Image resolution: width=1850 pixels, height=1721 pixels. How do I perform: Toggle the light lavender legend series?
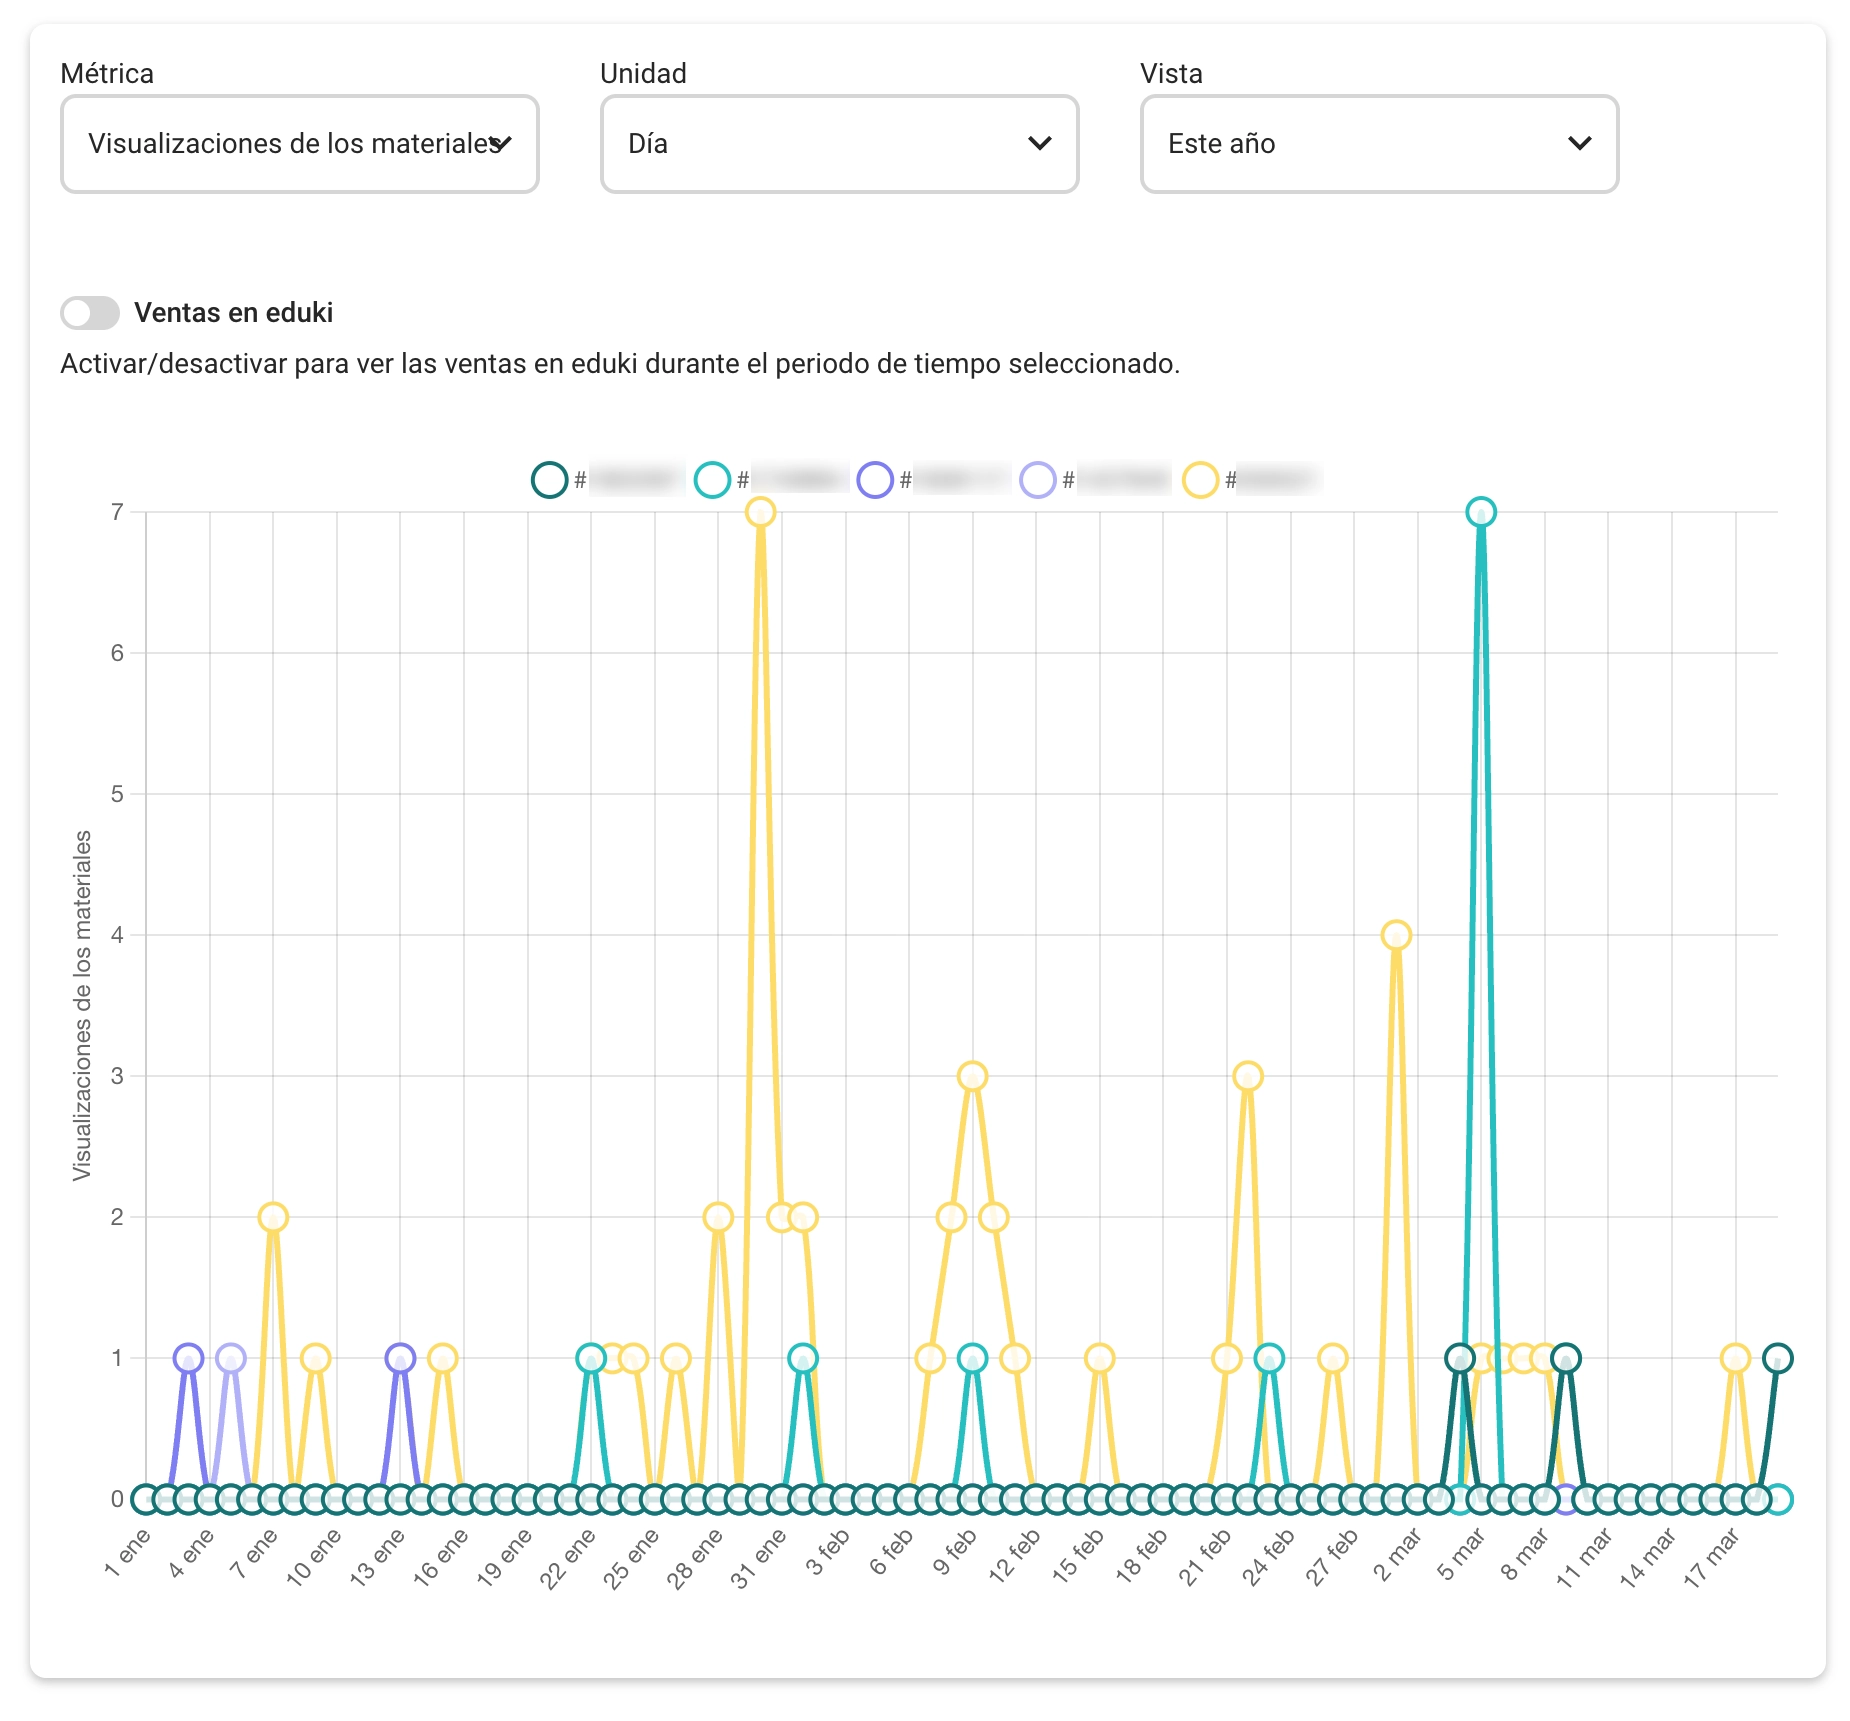[1038, 480]
